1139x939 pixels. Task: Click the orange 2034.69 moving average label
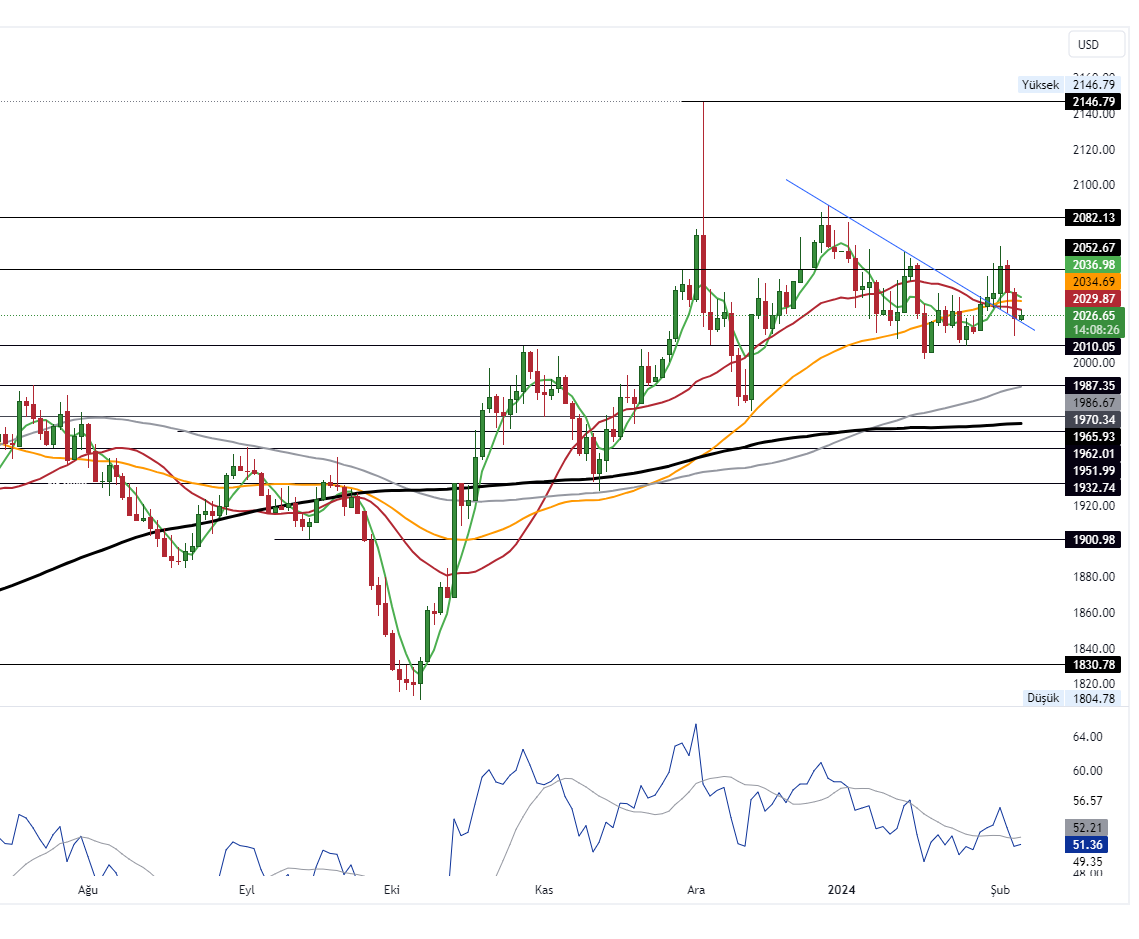[1093, 282]
